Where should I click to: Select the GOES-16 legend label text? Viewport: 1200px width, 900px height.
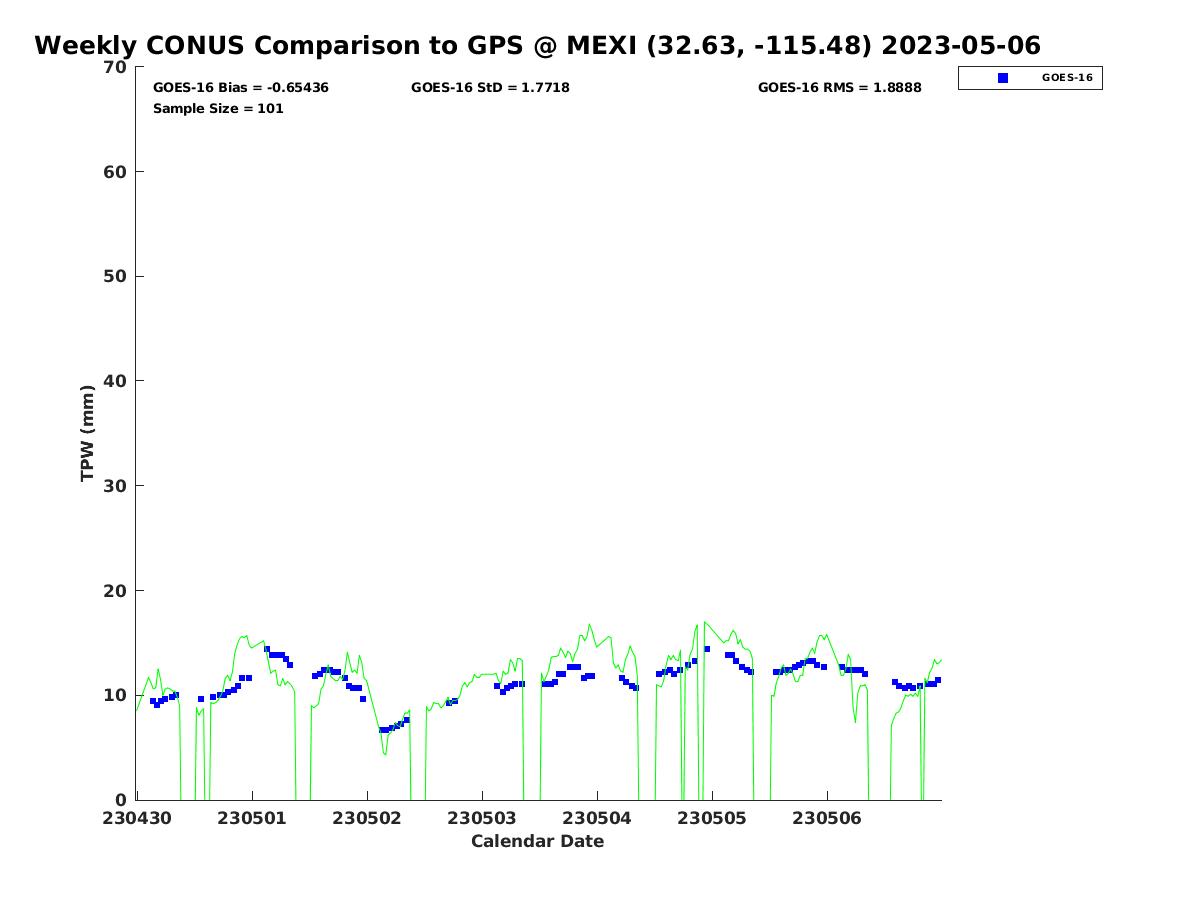click(x=1067, y=78)
